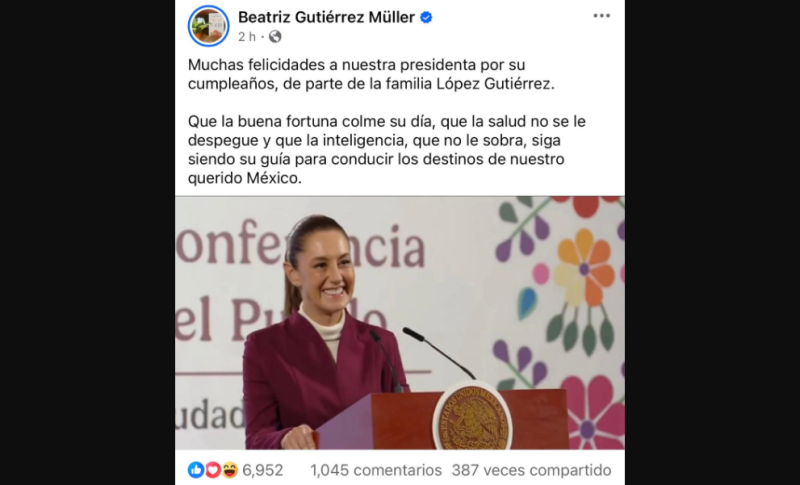Click the birthday greeting first paragraph text
800x485 pixels.
pyautogui.click(x=371, y=74)
